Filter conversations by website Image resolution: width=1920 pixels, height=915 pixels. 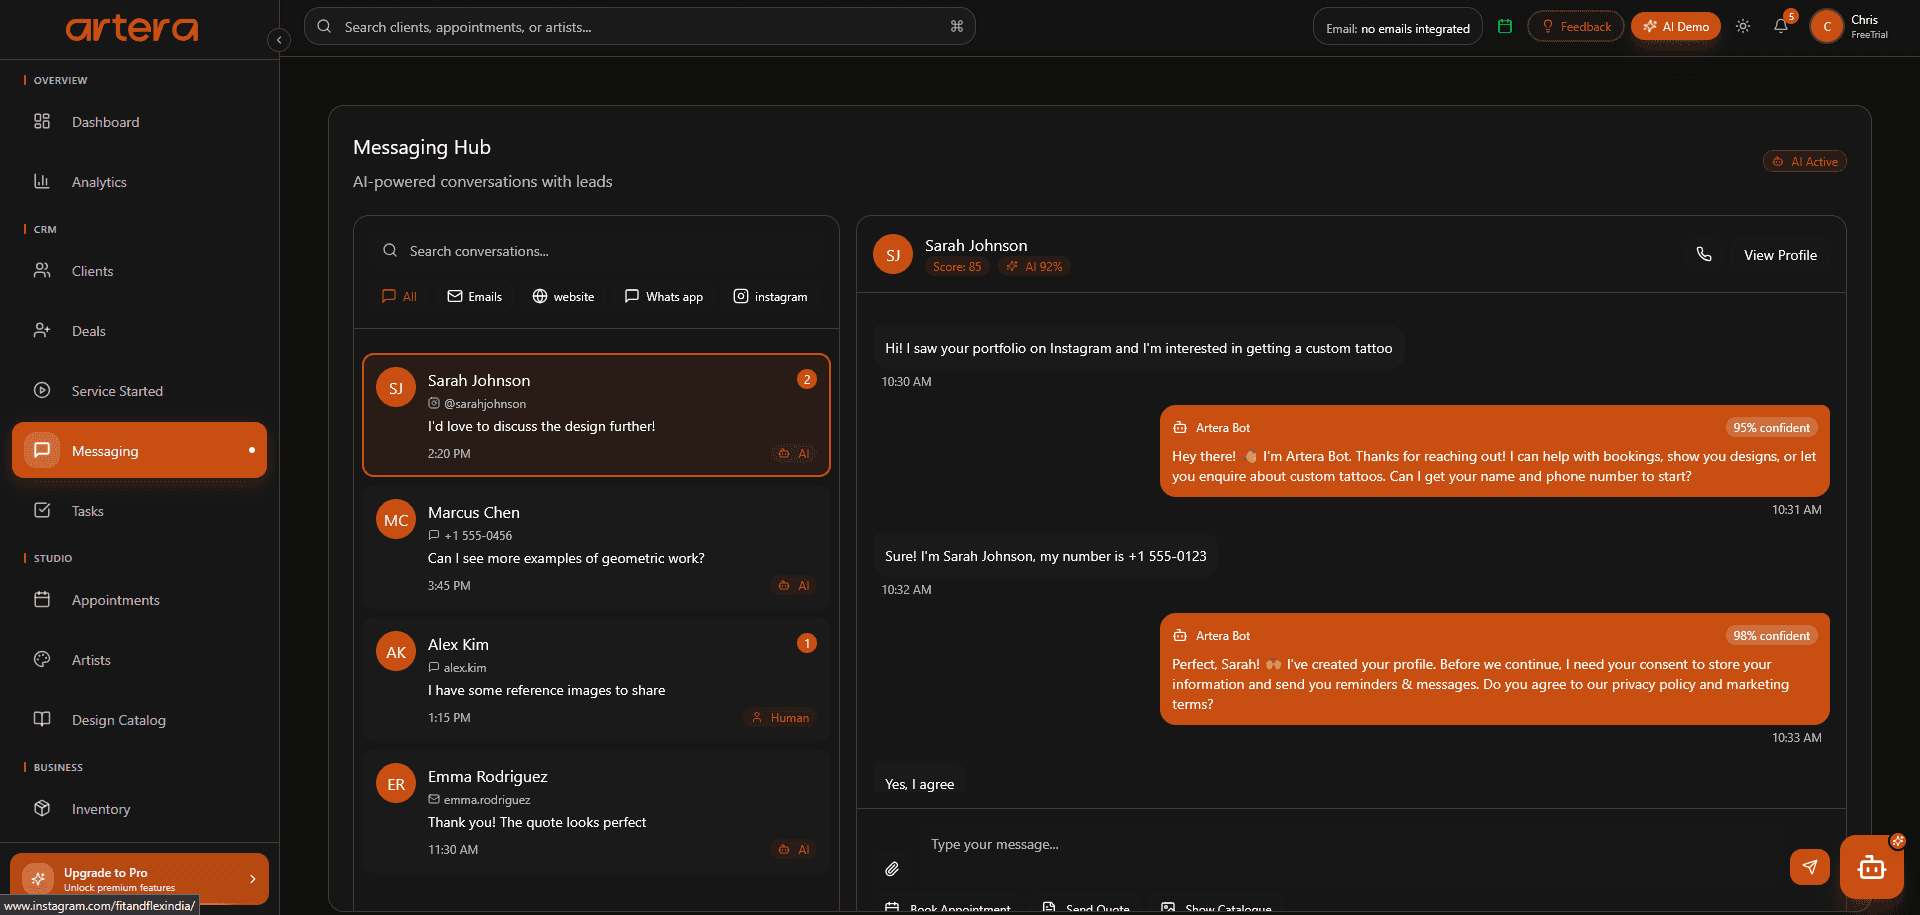[563, 297]
